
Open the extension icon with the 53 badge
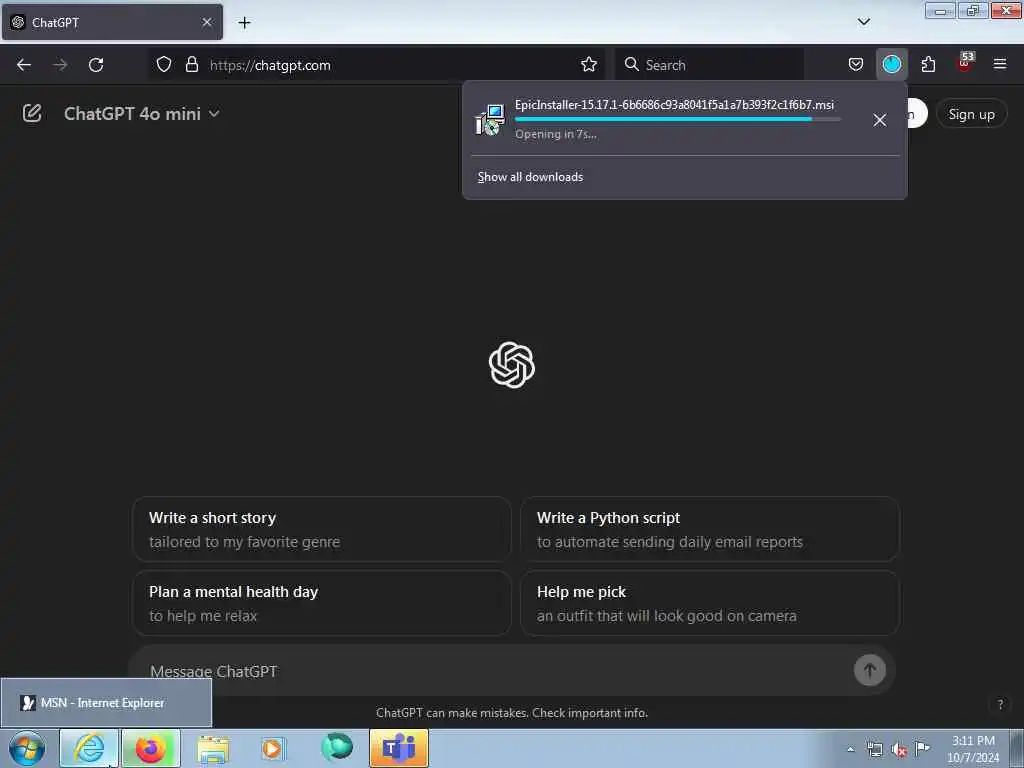coord(965,63)
